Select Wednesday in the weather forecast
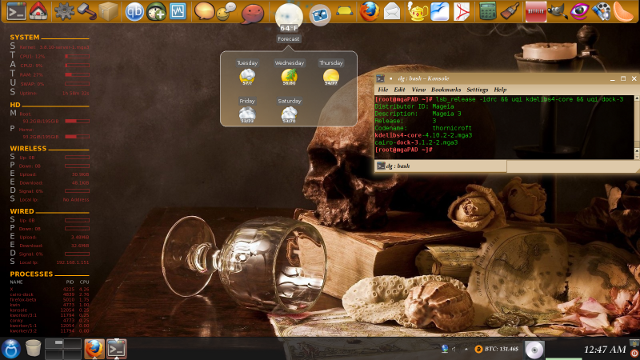 pos(289,72)
